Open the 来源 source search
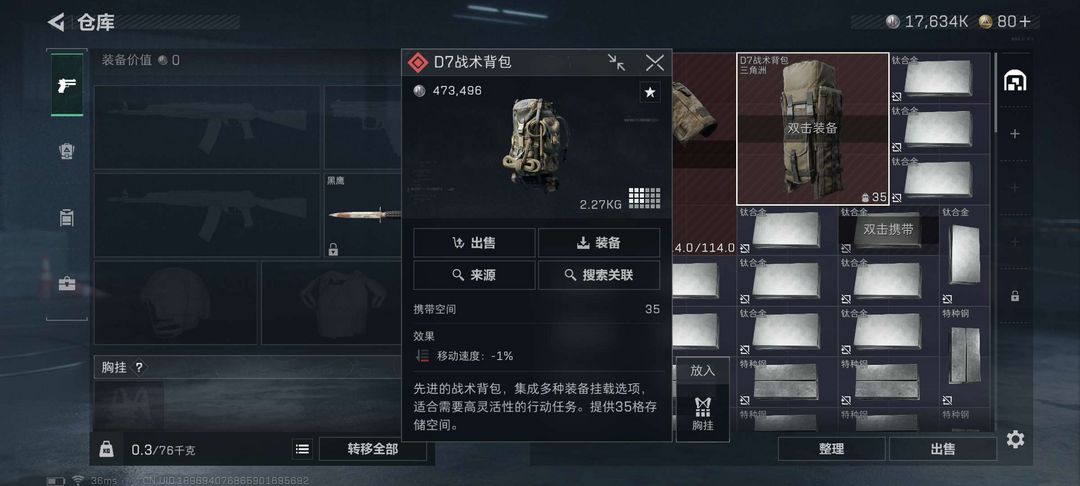Image resolution: width=1080 pixels, height=486 pixels. 474,275
